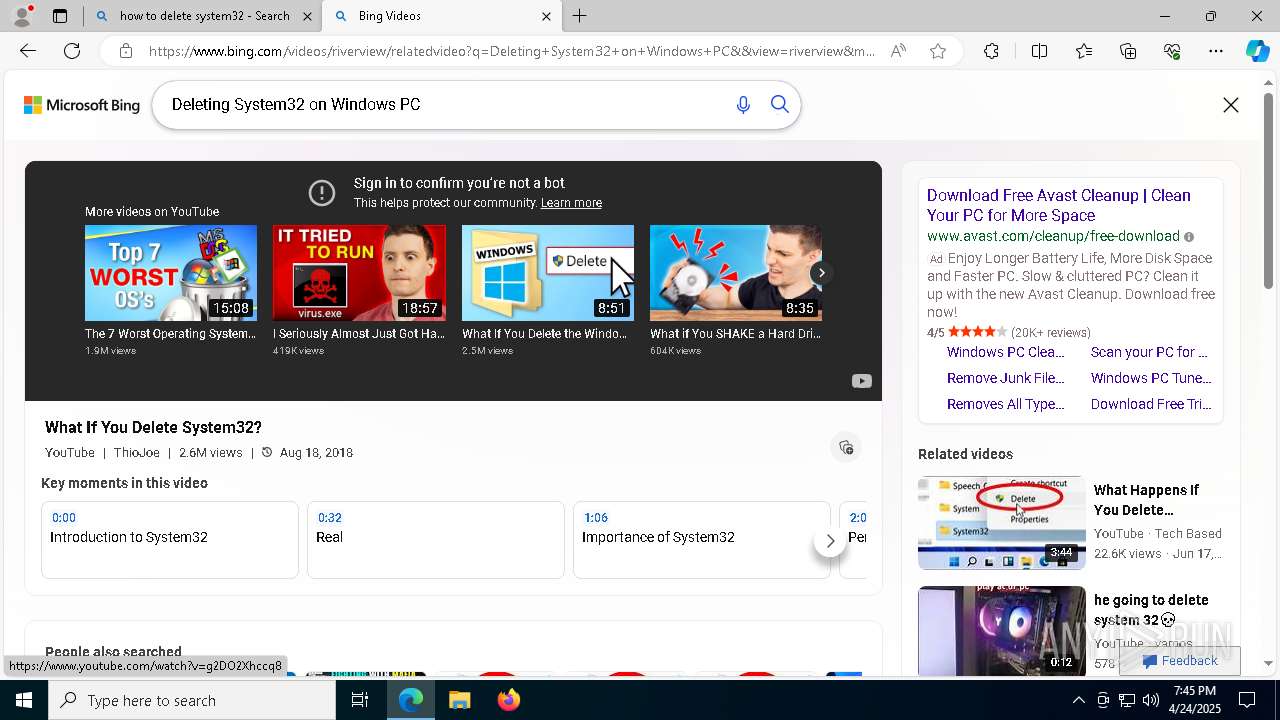1280x720 pixels.
Task: Adjust volume via taskbar speaker icon
Action: point(1151,700)
